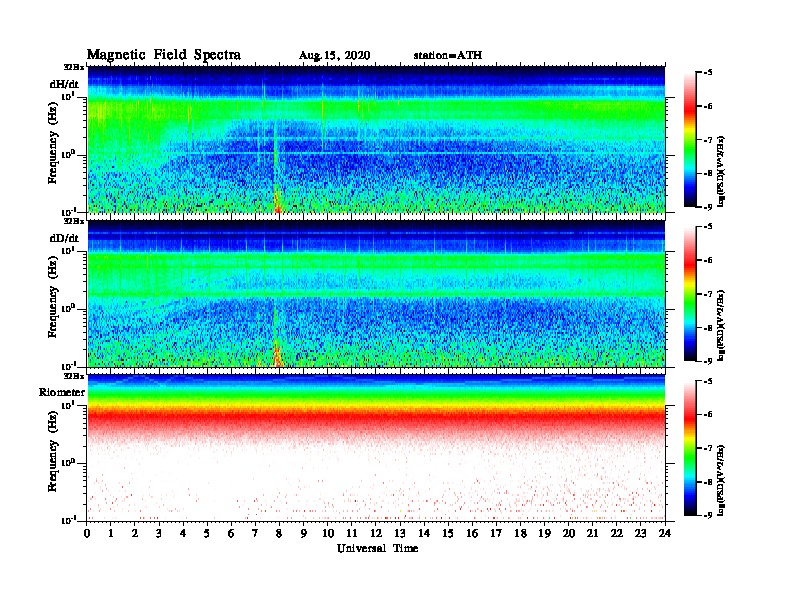
Task: Click the hour 15 tick label on the time axis
Action: pyautogui.click(x=449, y=533)
